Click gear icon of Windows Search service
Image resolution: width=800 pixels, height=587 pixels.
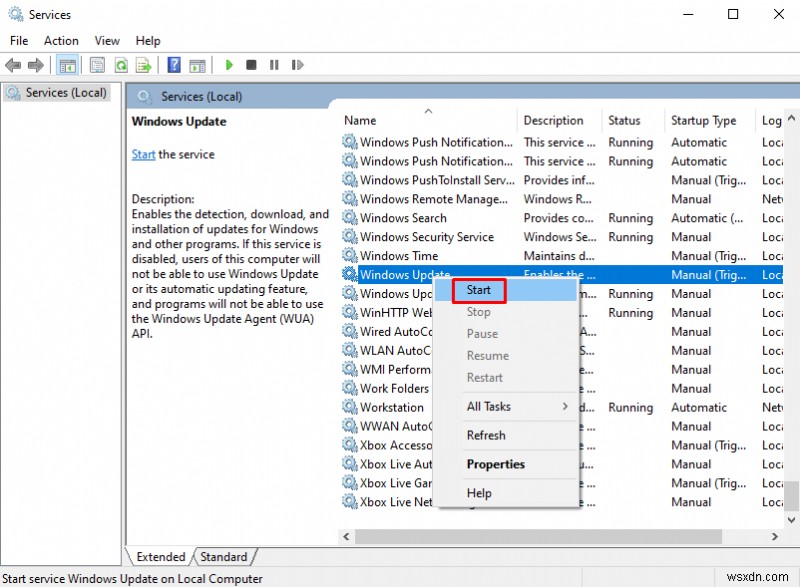coord(349,218)
